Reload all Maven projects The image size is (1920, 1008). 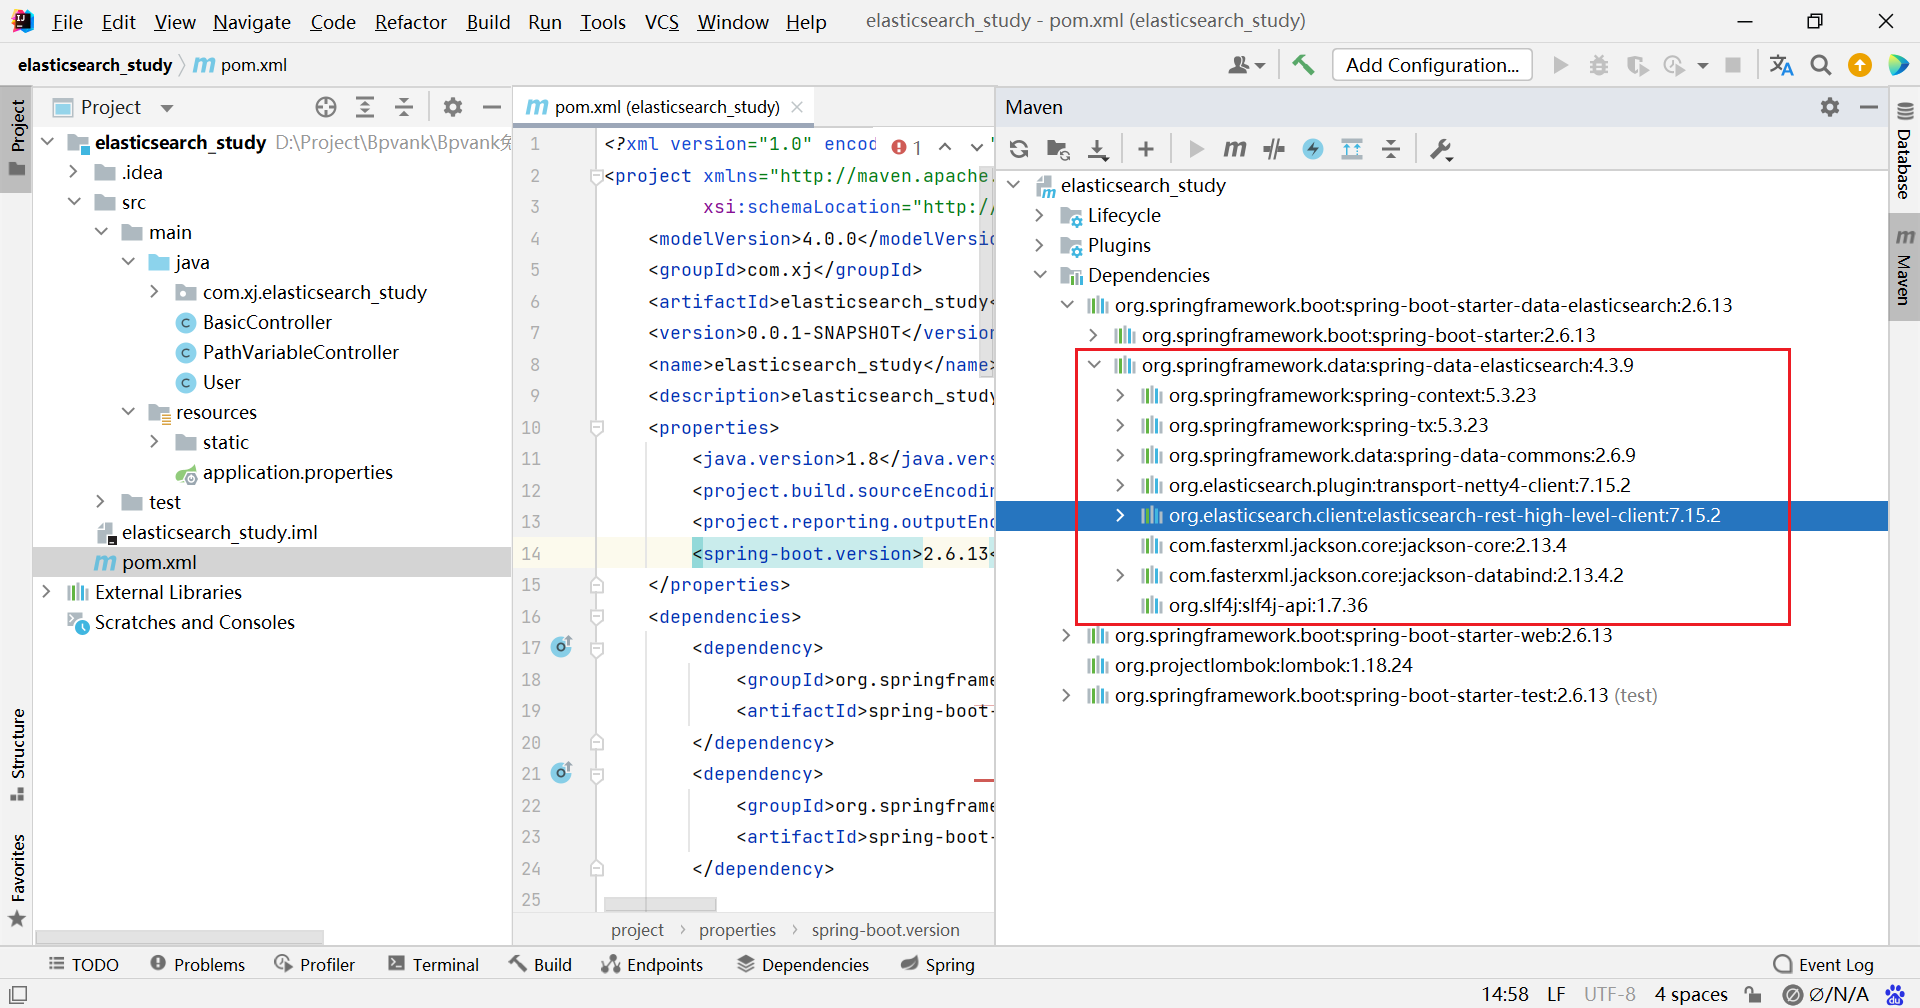(1019, 149)
